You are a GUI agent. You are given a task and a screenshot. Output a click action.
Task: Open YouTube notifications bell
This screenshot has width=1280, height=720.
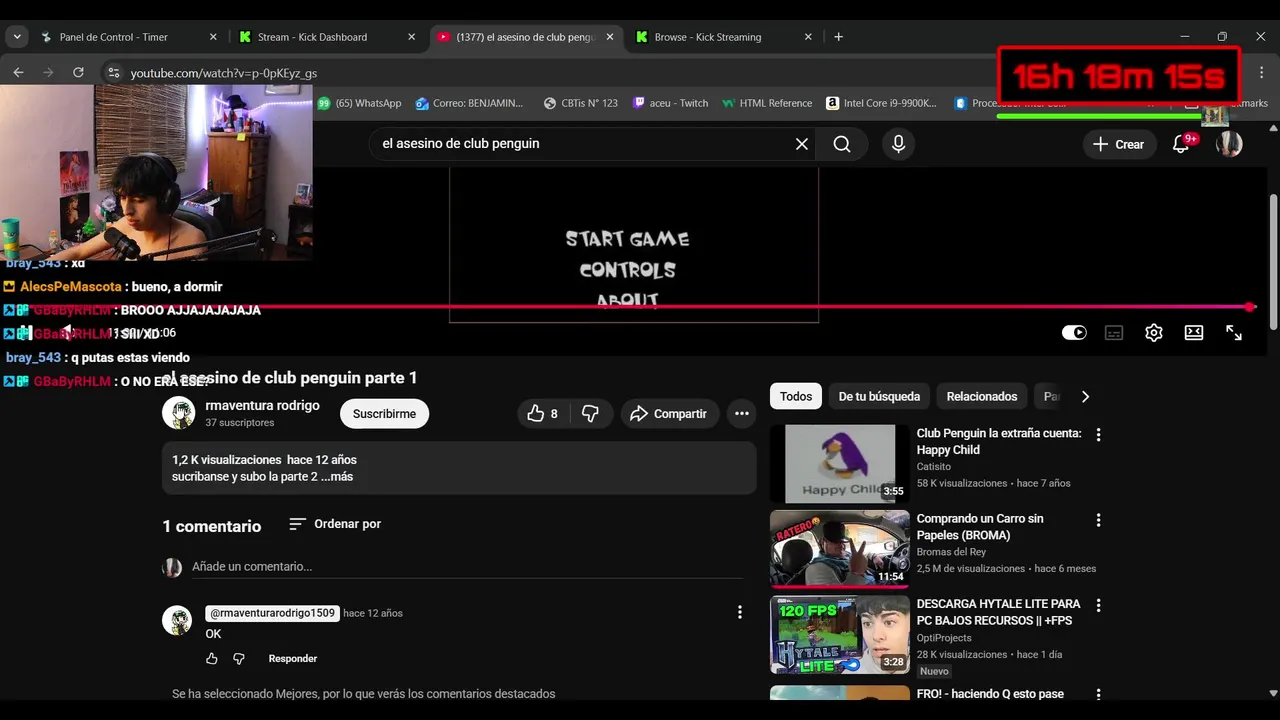click(1182, 144)
